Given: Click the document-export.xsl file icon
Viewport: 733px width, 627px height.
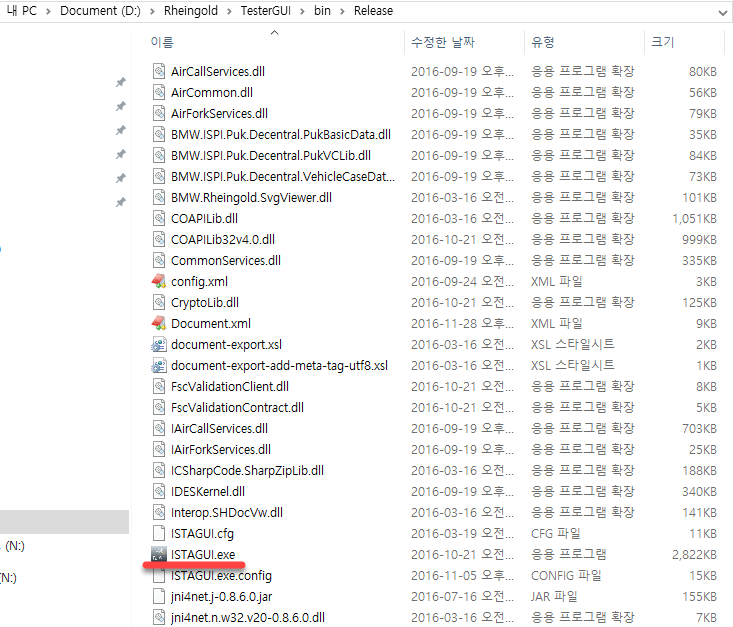Looking at the screenshot, I should point(159,344).
